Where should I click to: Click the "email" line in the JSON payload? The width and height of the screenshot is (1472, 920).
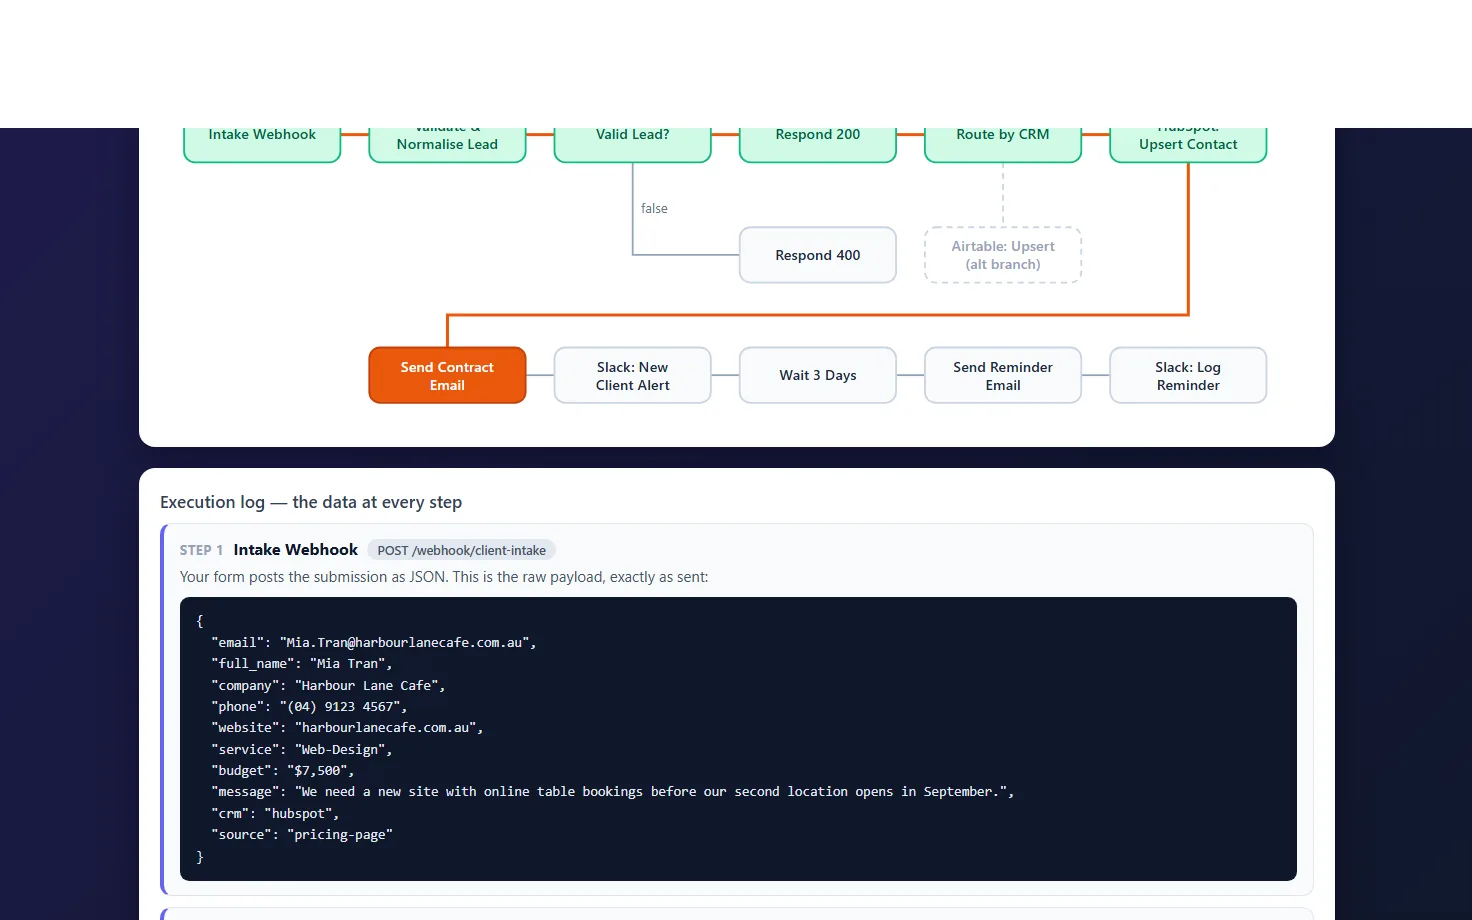click(x=374, y=643)
